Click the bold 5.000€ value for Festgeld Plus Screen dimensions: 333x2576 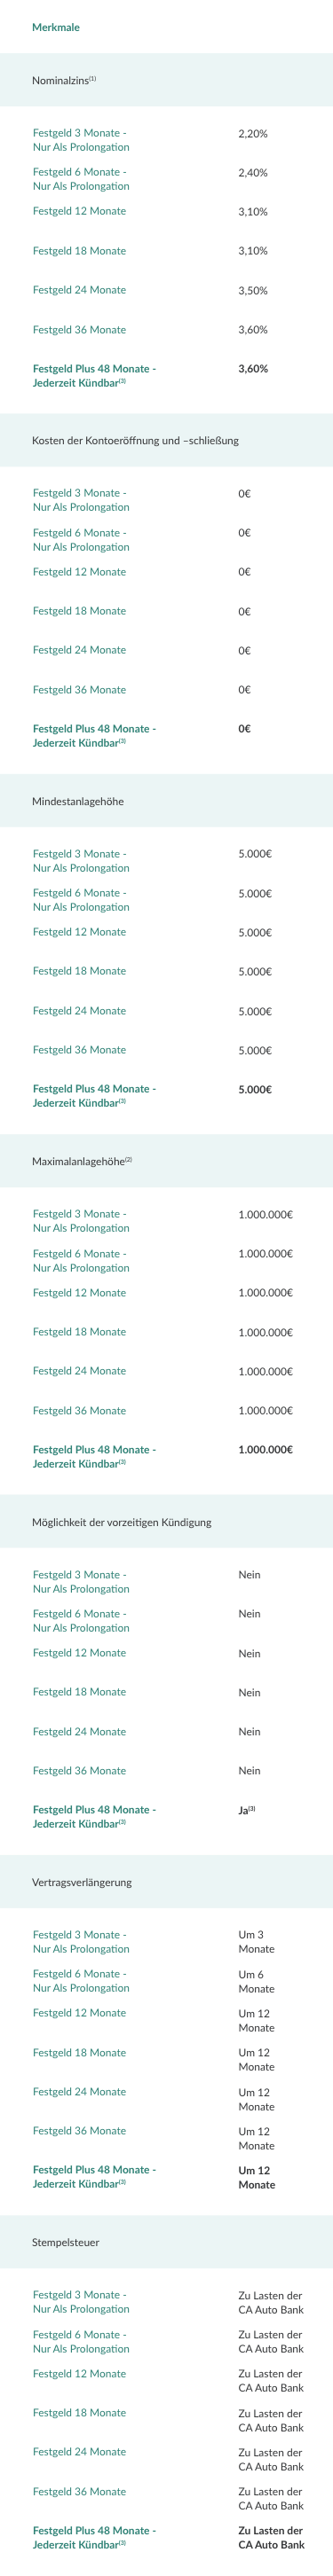coord(255,1089)
